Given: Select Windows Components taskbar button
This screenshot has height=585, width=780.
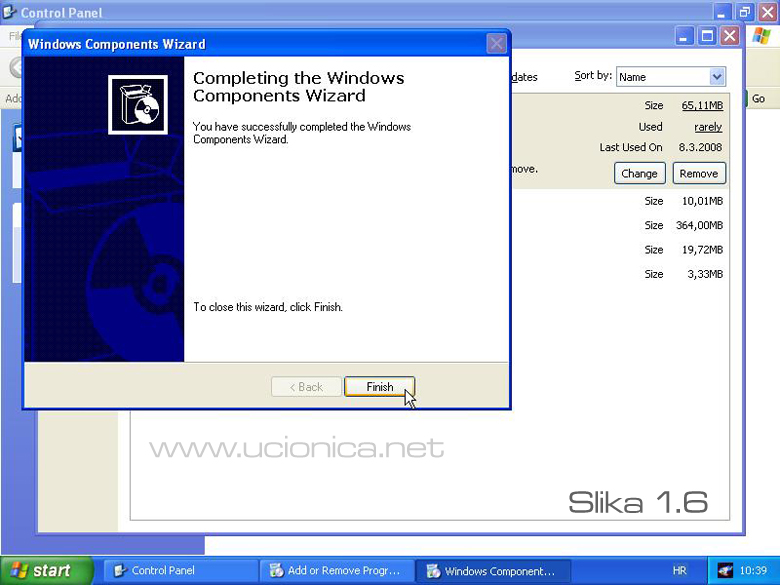Looking at the screenshot, I should 492,571.
